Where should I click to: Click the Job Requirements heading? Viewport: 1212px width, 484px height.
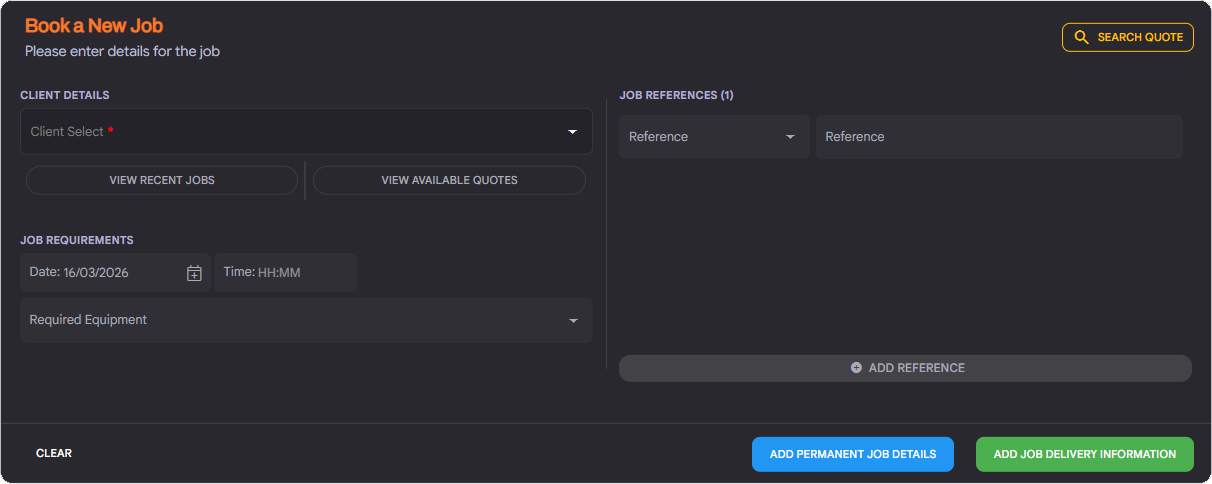coord(77,240)
